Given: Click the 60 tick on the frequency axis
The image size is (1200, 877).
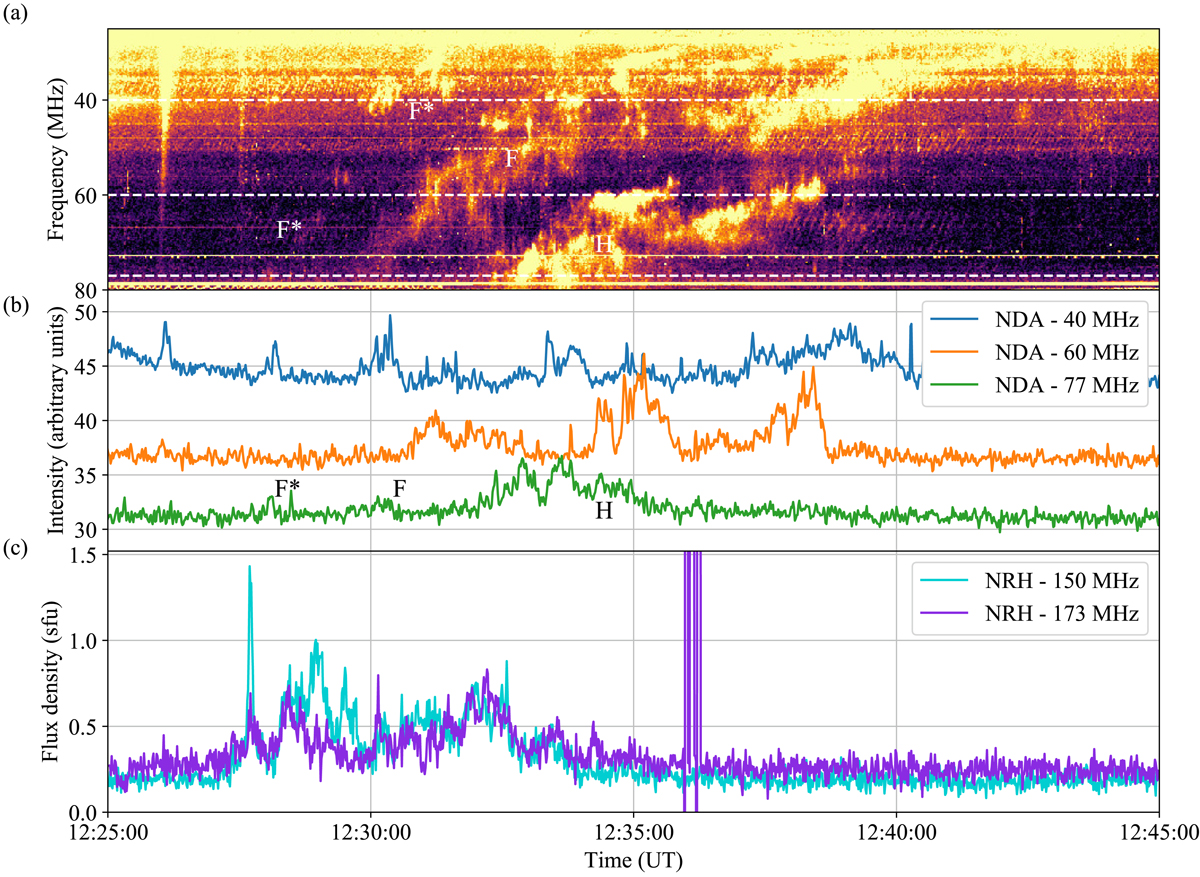Looking at the screenshot, I should (86, 195).
